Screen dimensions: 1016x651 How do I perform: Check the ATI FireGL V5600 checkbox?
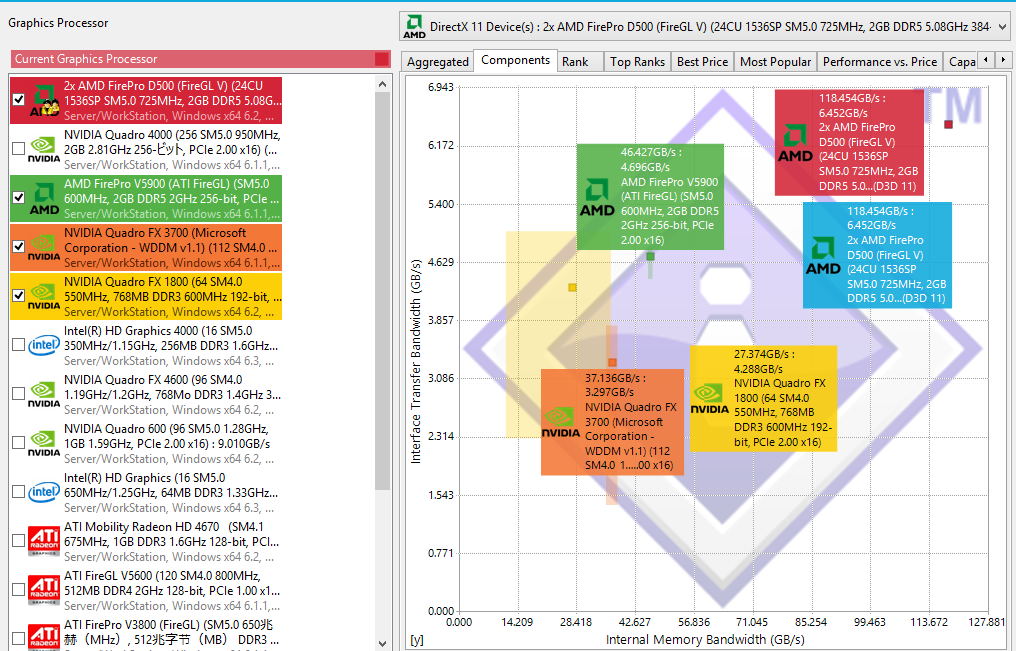click(19, 589)
